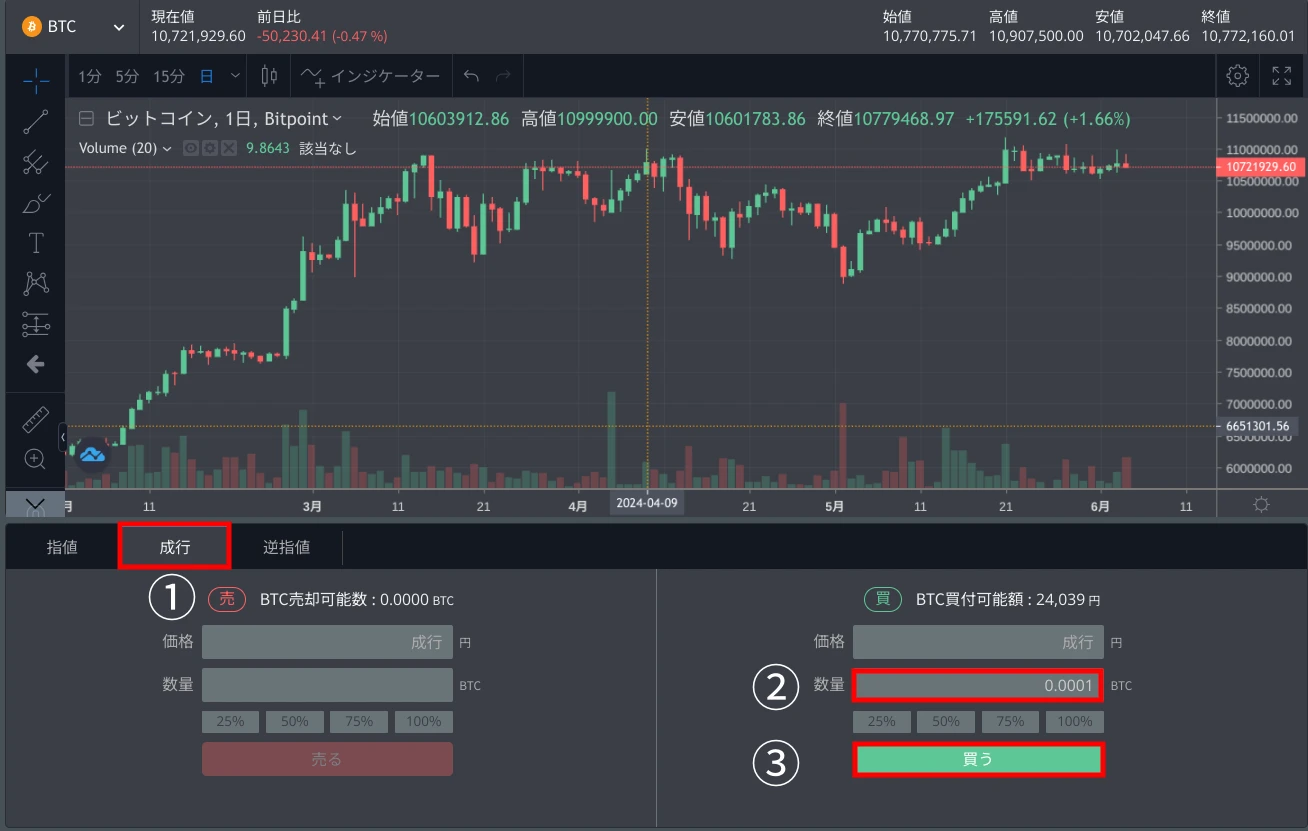1308x831 pixels.
Task: Select the 1分 timeframe
Action: (x=90, y=76)
